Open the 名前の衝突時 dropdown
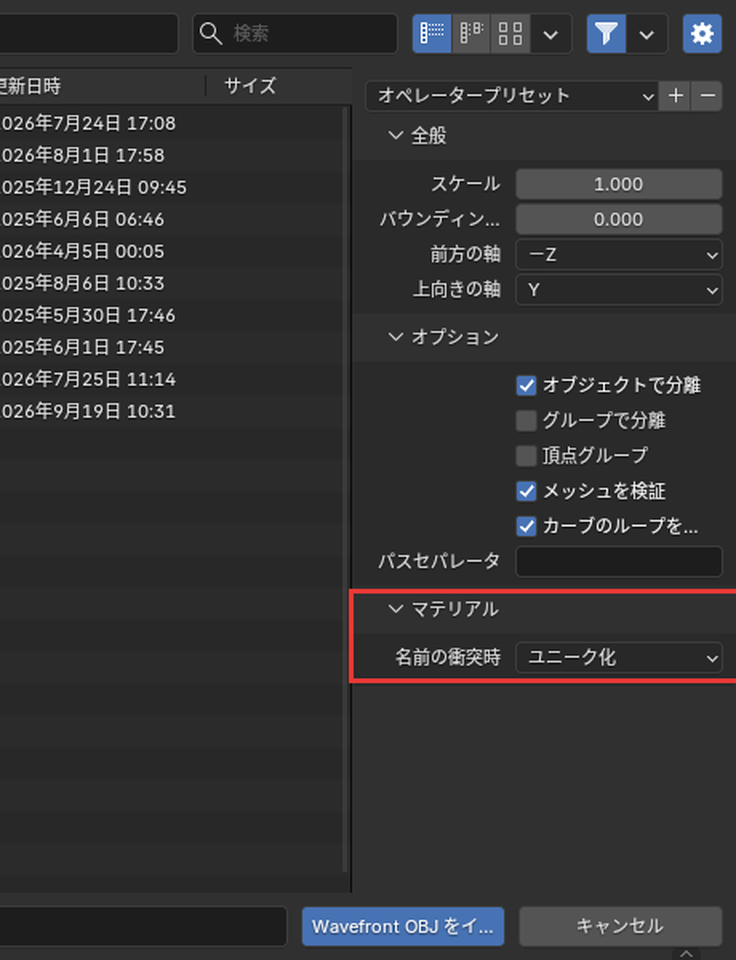This screenshot has width=736, height=960. [x=618, y=658]
